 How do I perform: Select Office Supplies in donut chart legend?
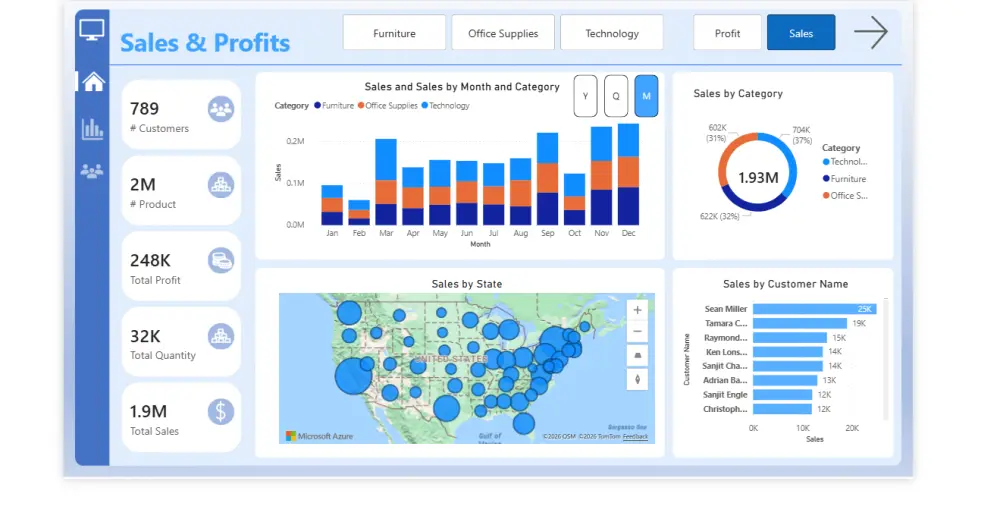[x=845, y=196]
